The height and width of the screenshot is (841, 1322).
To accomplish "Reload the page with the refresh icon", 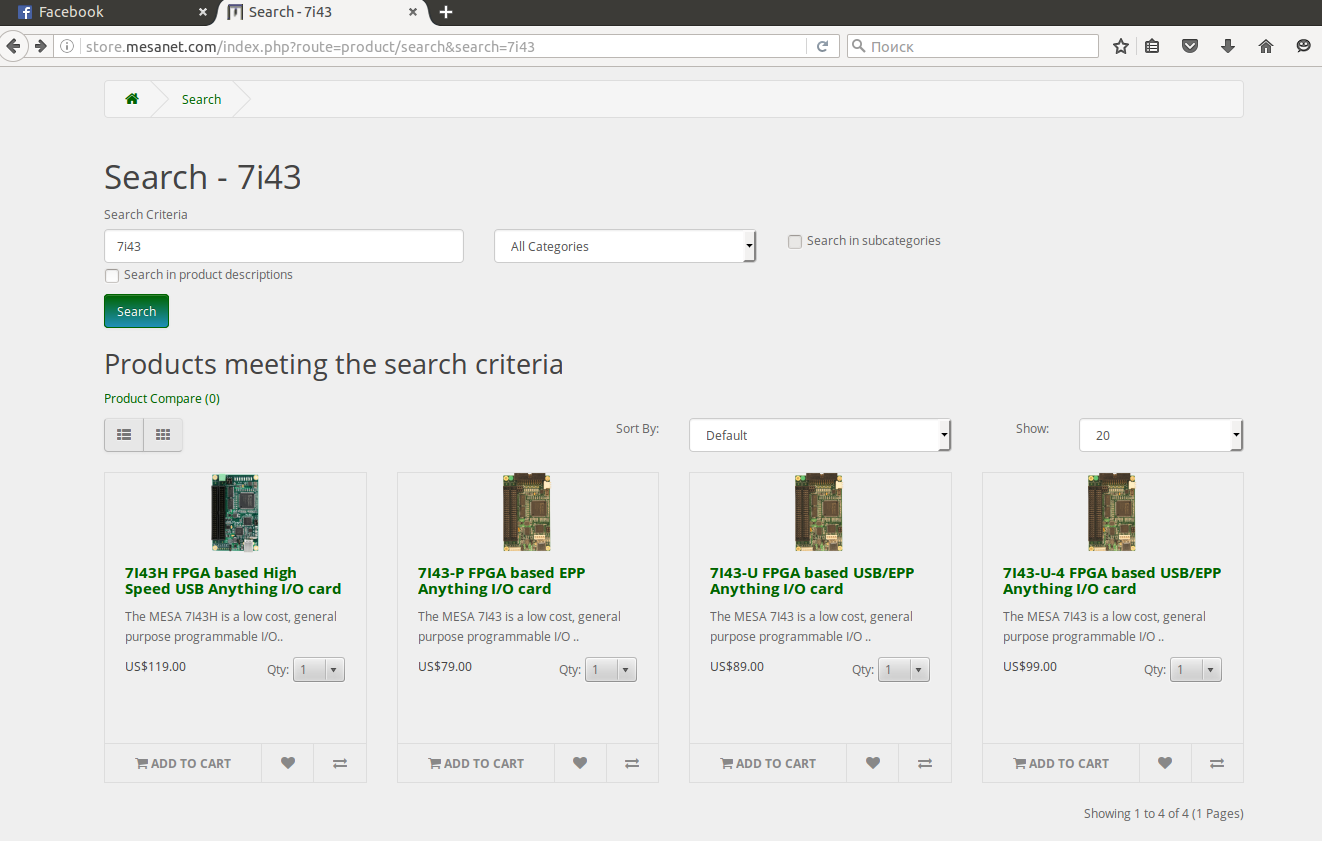I will click(822, 46).
